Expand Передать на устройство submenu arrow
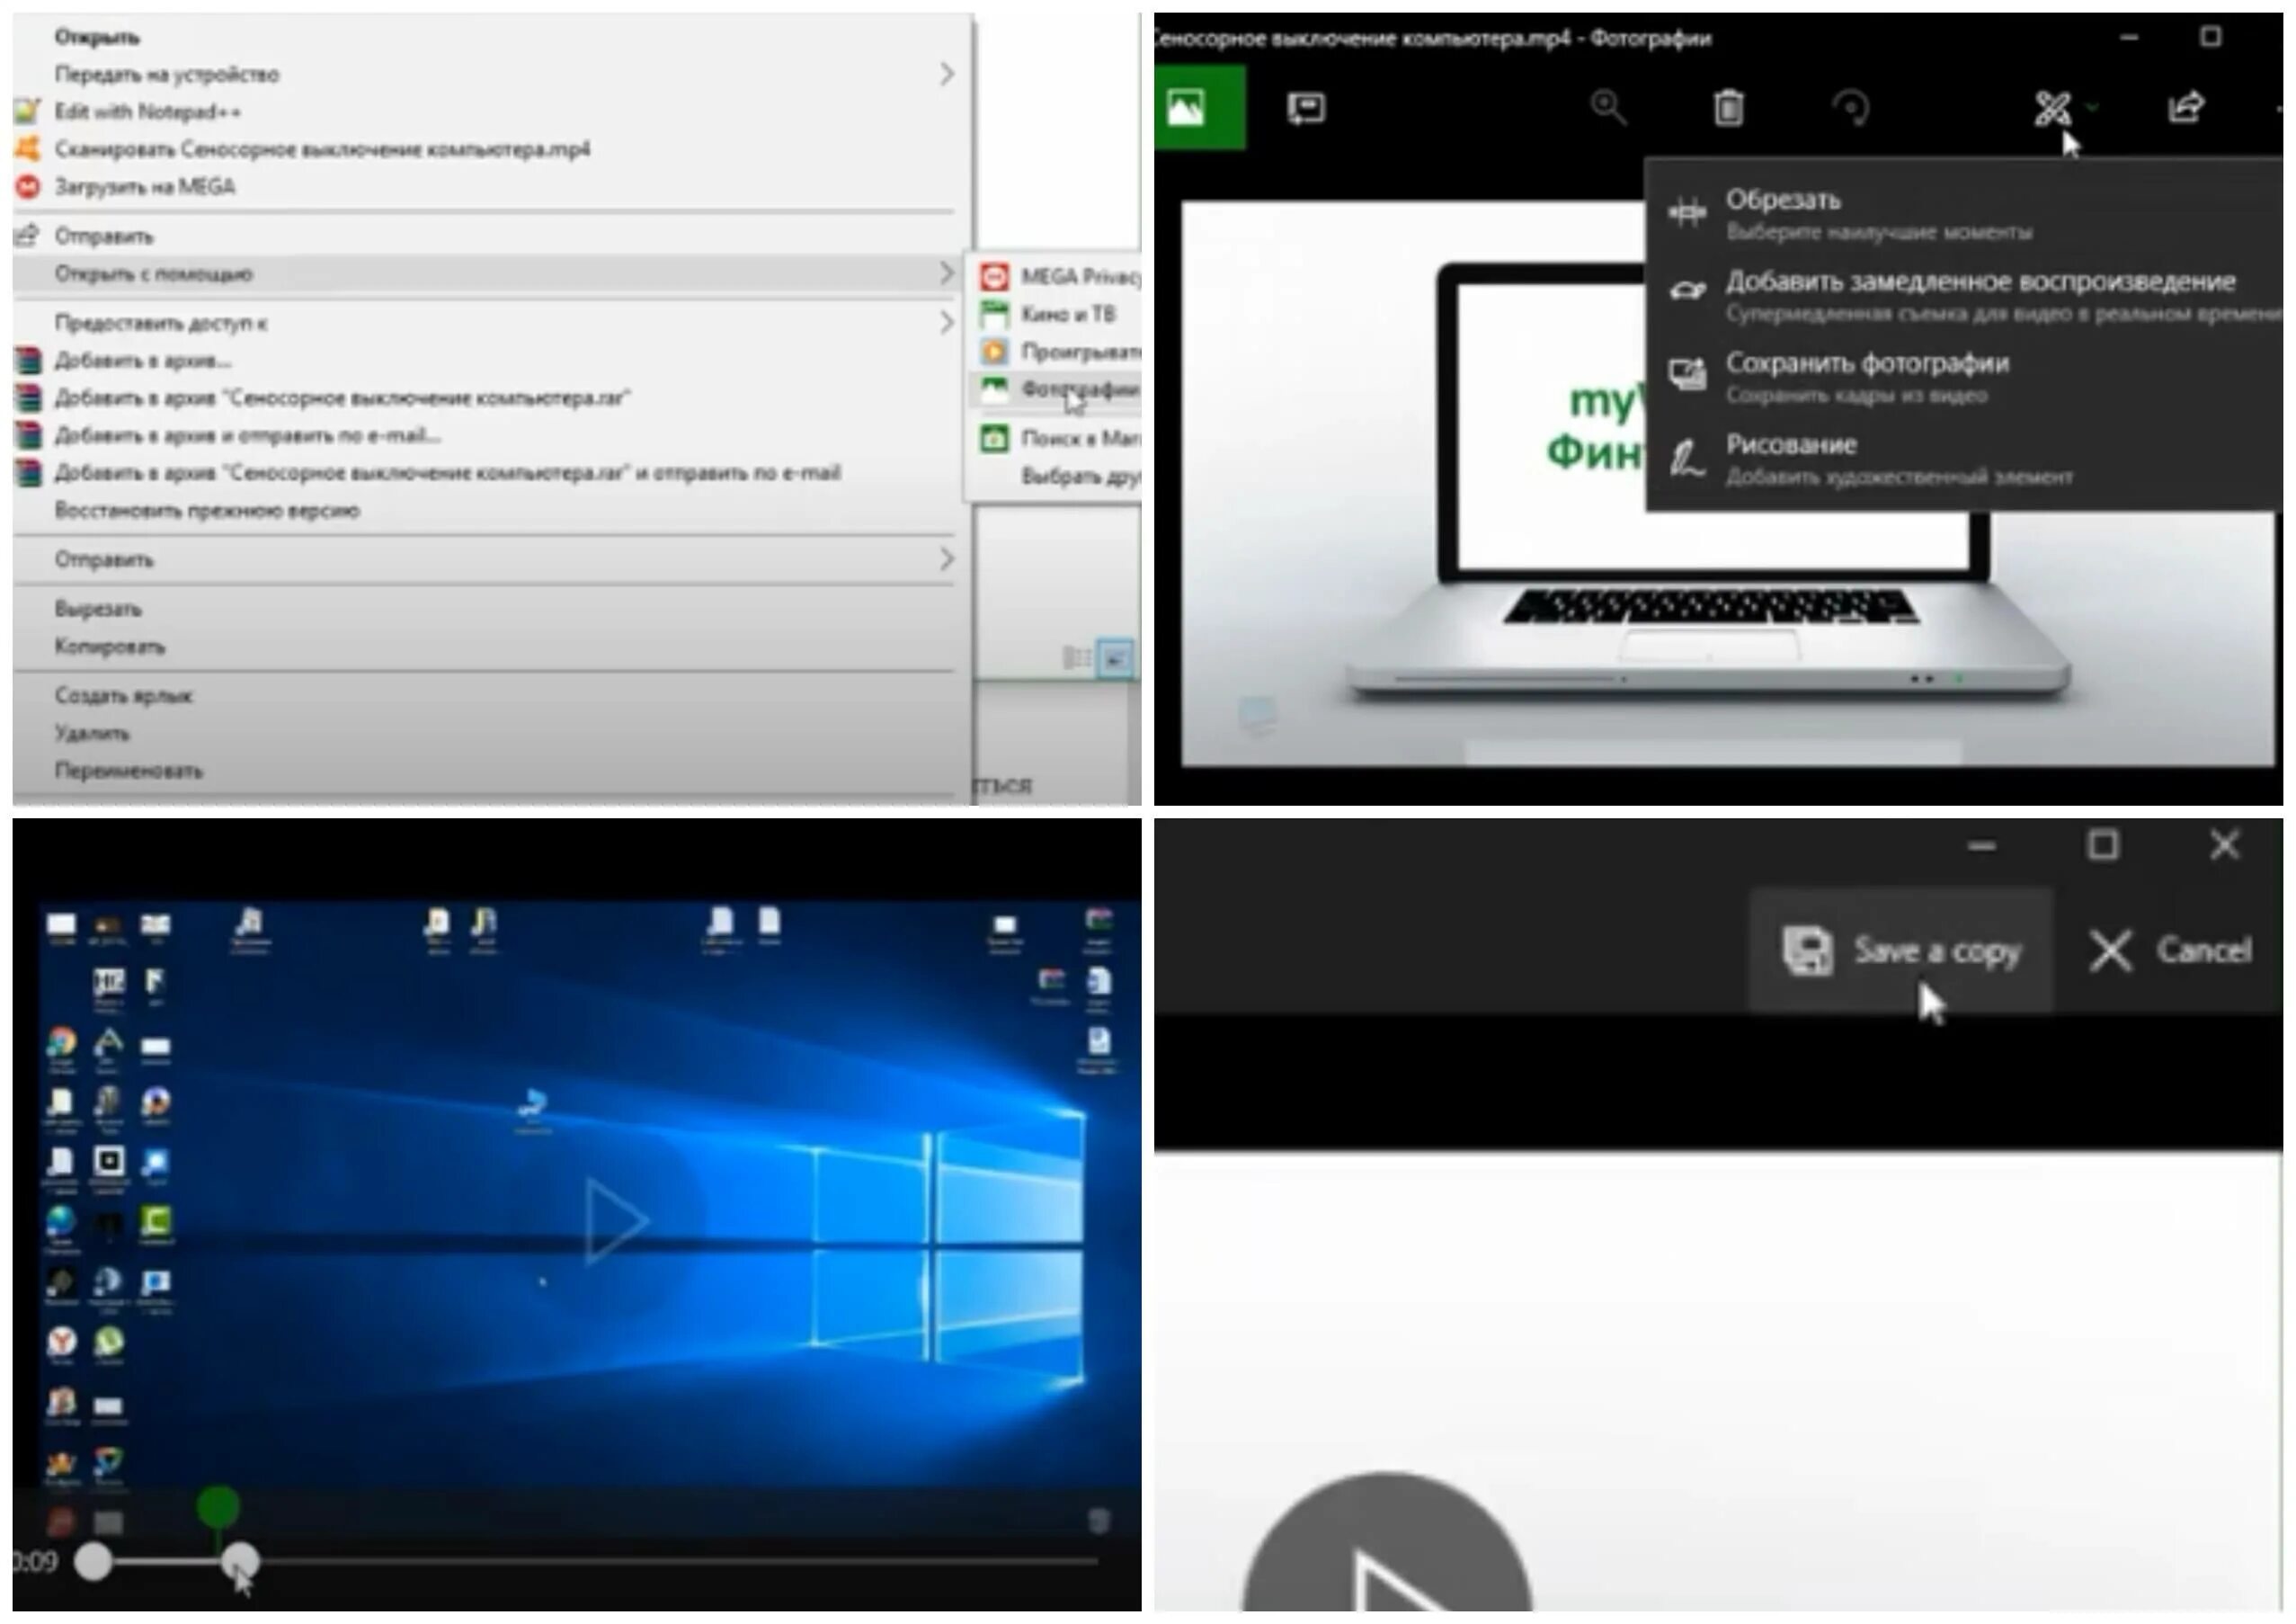Viewport: 2296px width, 1624px height. 945,74
